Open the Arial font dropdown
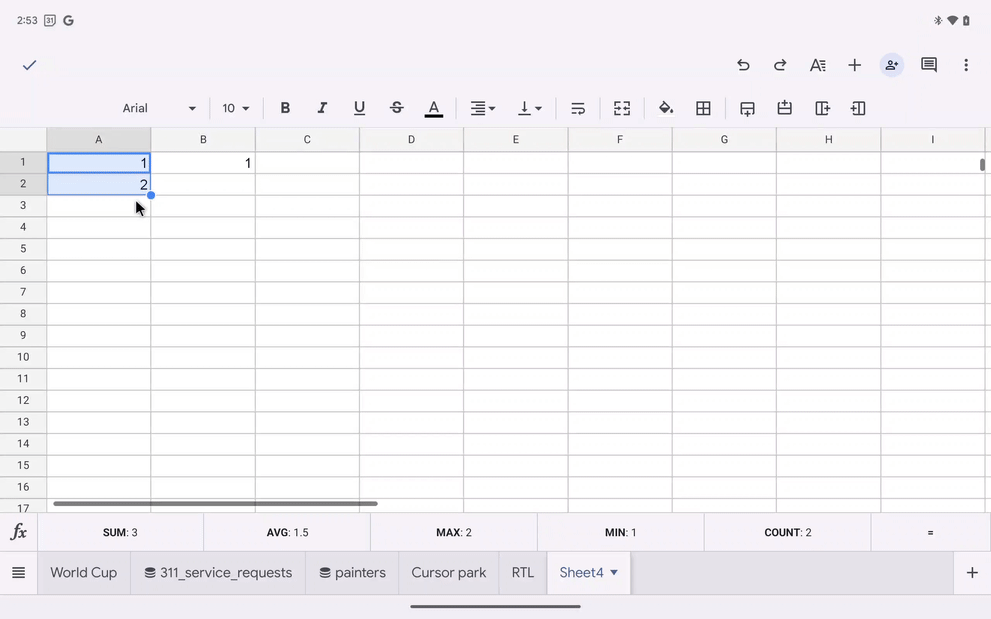The width and height of the screenshot is (991, 619). coord(159,108)
